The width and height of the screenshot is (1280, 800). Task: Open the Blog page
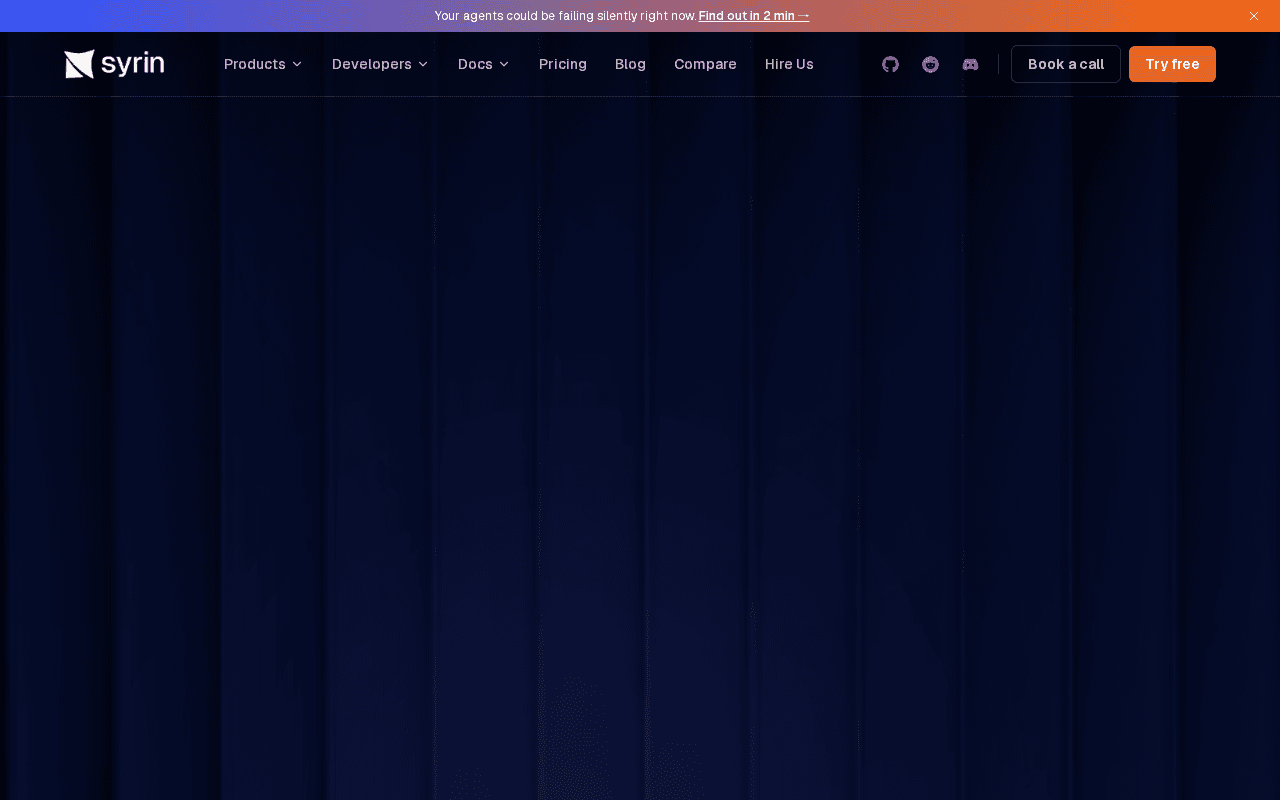click(630, 64)
